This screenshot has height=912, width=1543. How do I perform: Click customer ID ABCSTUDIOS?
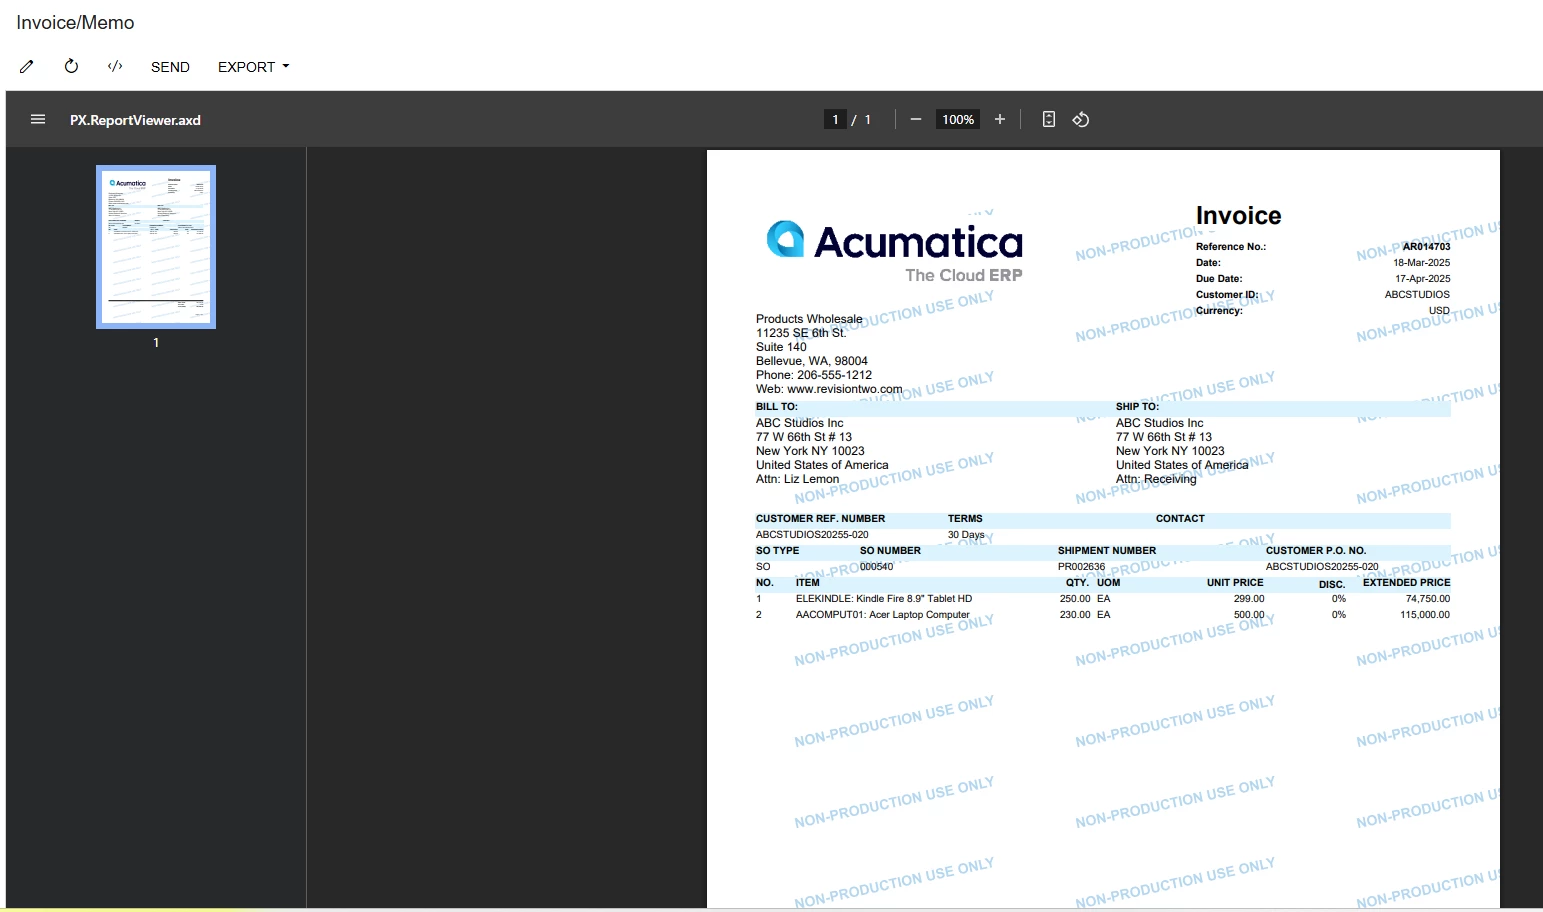[1417, 295]
